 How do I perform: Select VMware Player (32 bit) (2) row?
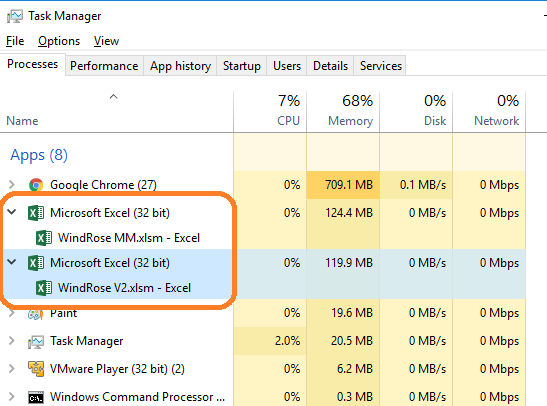click(x=263, y=369)
